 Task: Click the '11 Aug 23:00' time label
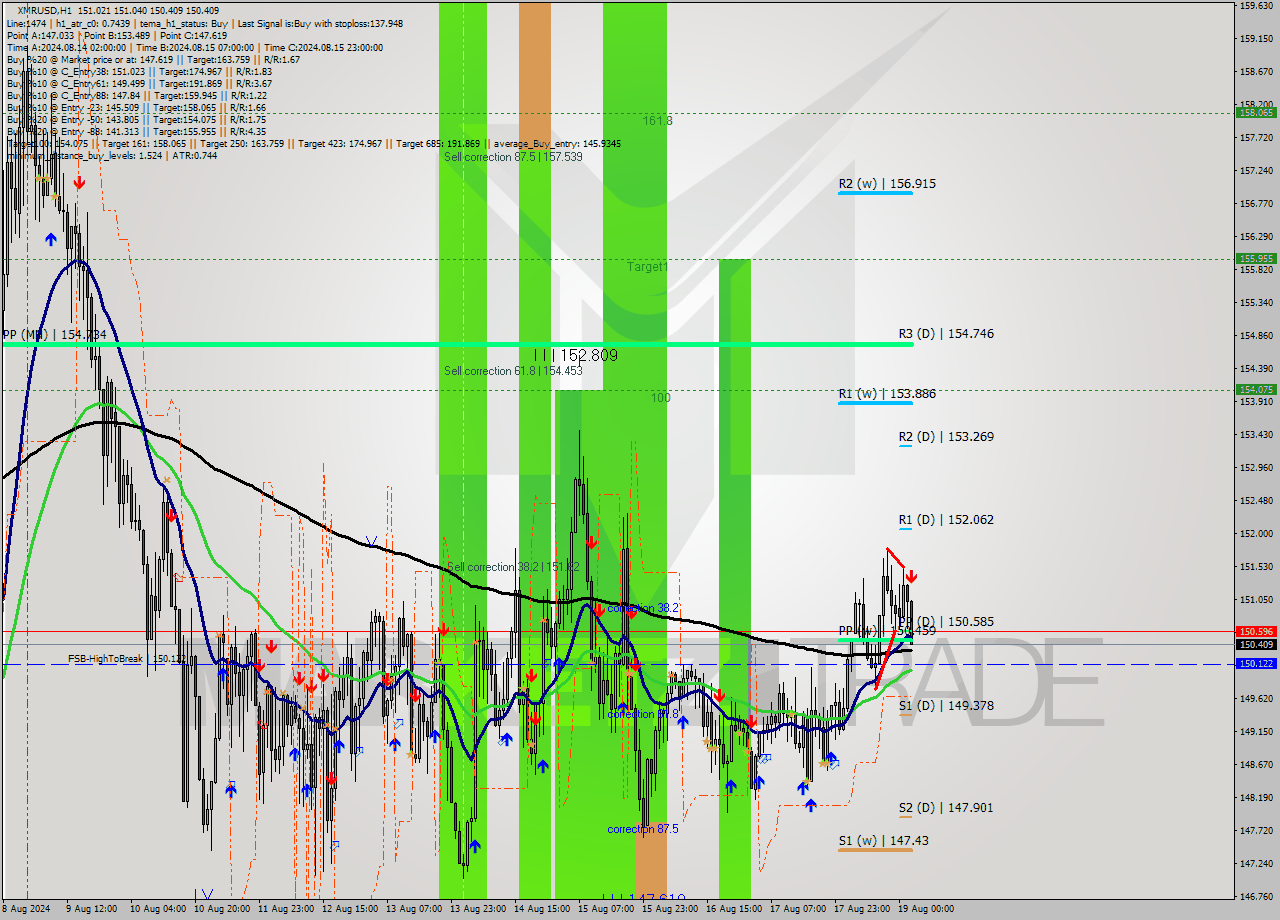tap(285, 910)
